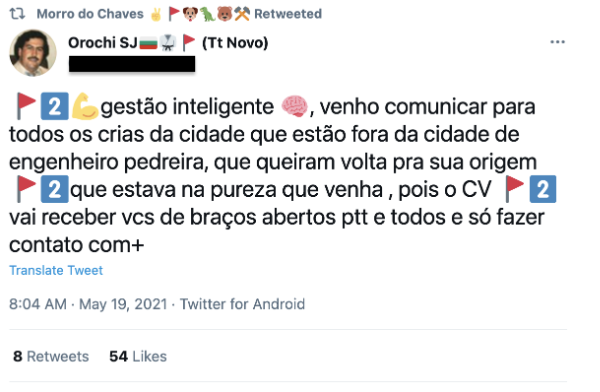600x392 pixels.
Task: Click the retweet arrows icon at top
Action: (17, 14)
